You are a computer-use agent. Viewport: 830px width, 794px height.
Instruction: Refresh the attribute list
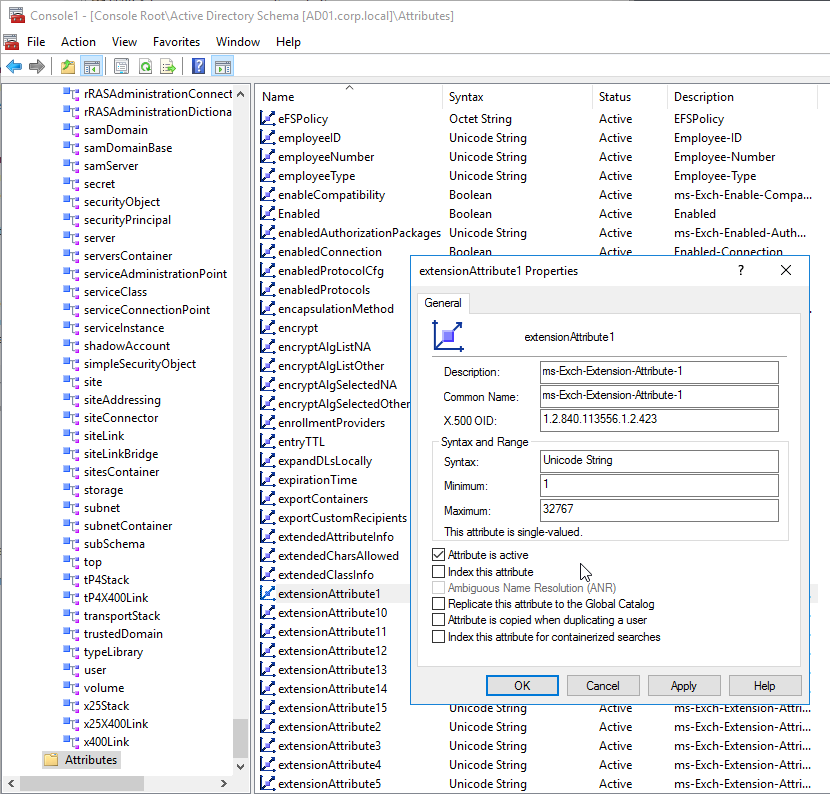click(x=145, y=67)
